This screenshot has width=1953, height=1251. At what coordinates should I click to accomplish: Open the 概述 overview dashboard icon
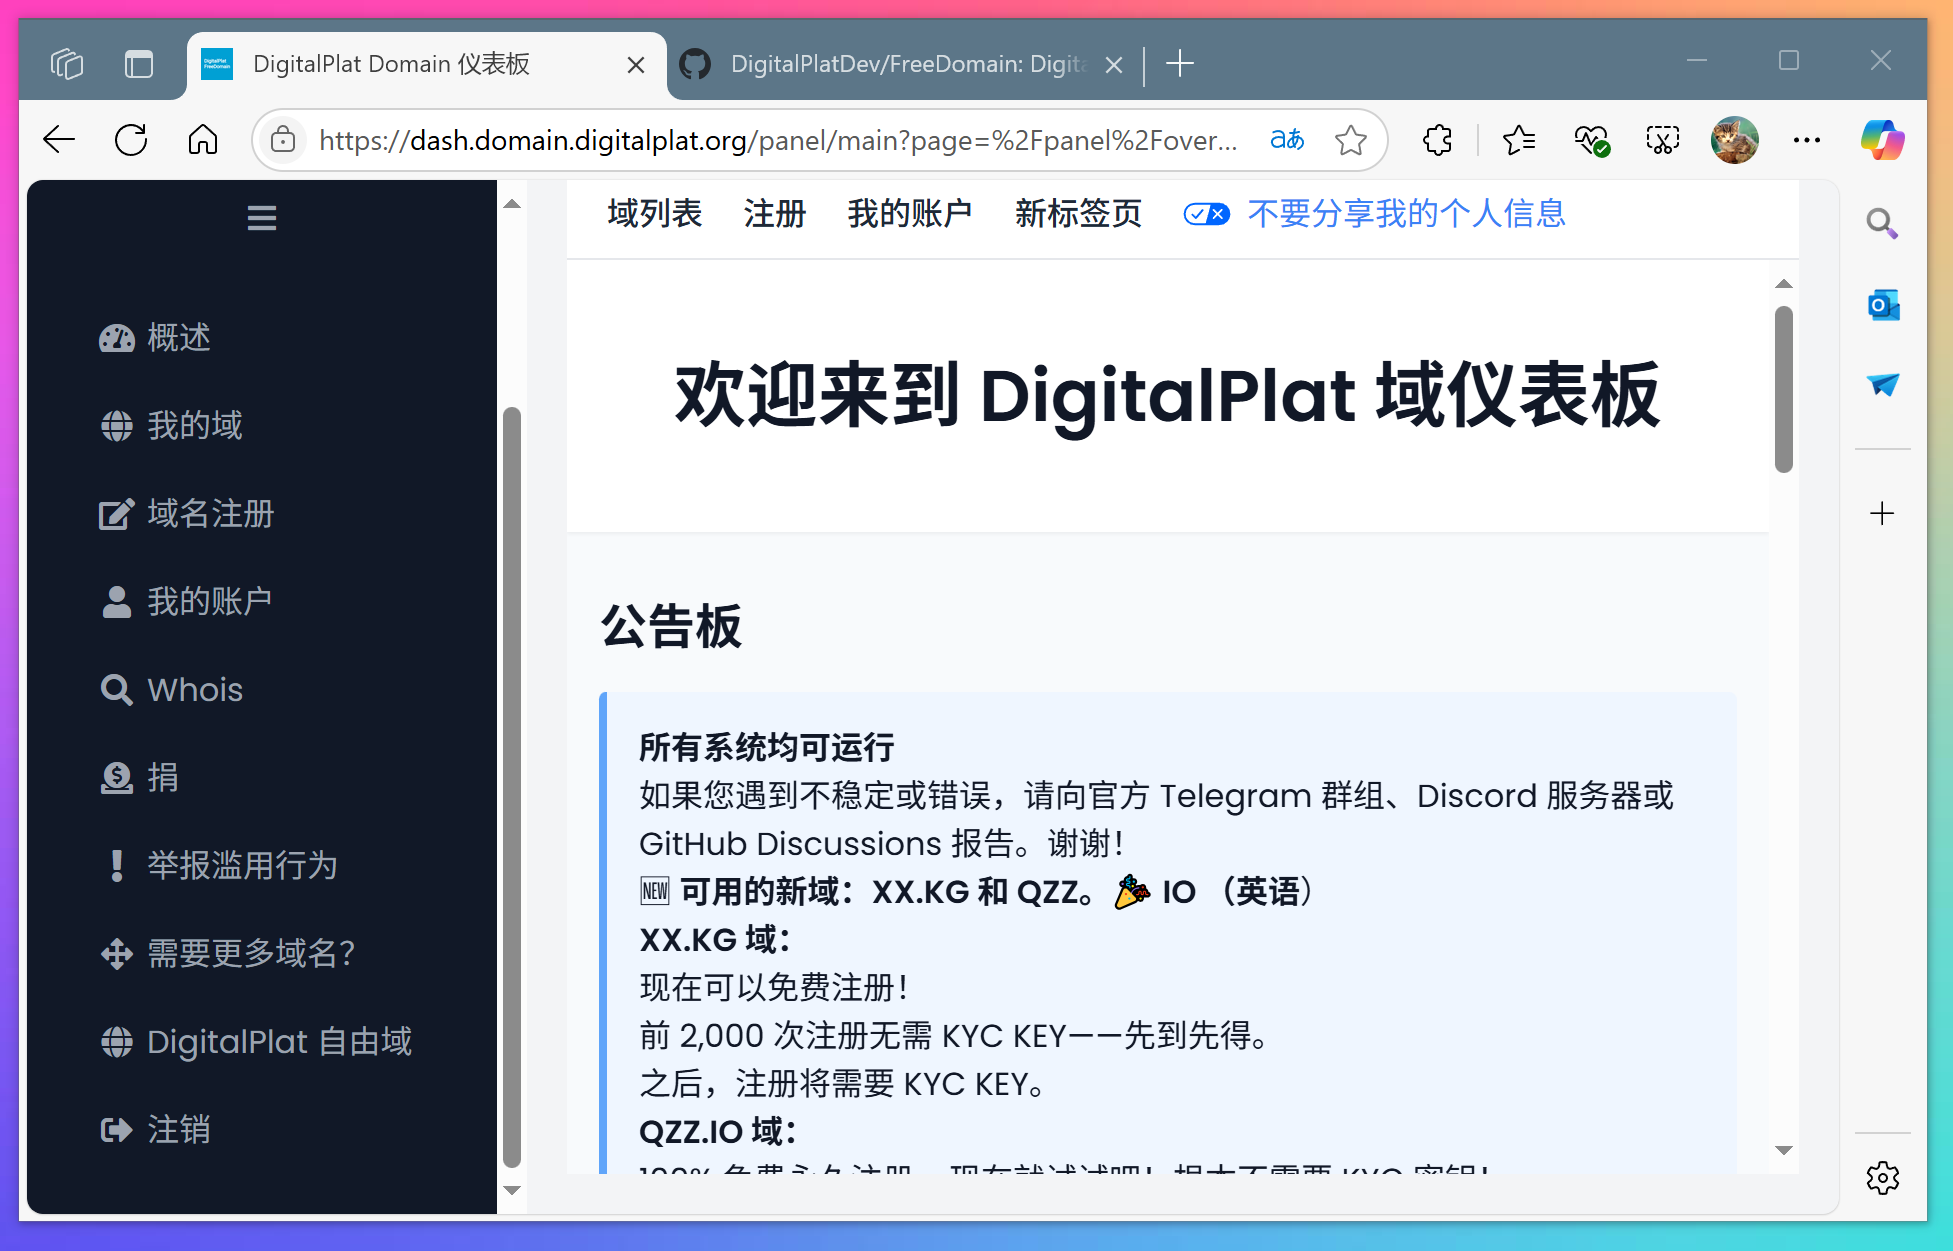[x=117, y=338]
